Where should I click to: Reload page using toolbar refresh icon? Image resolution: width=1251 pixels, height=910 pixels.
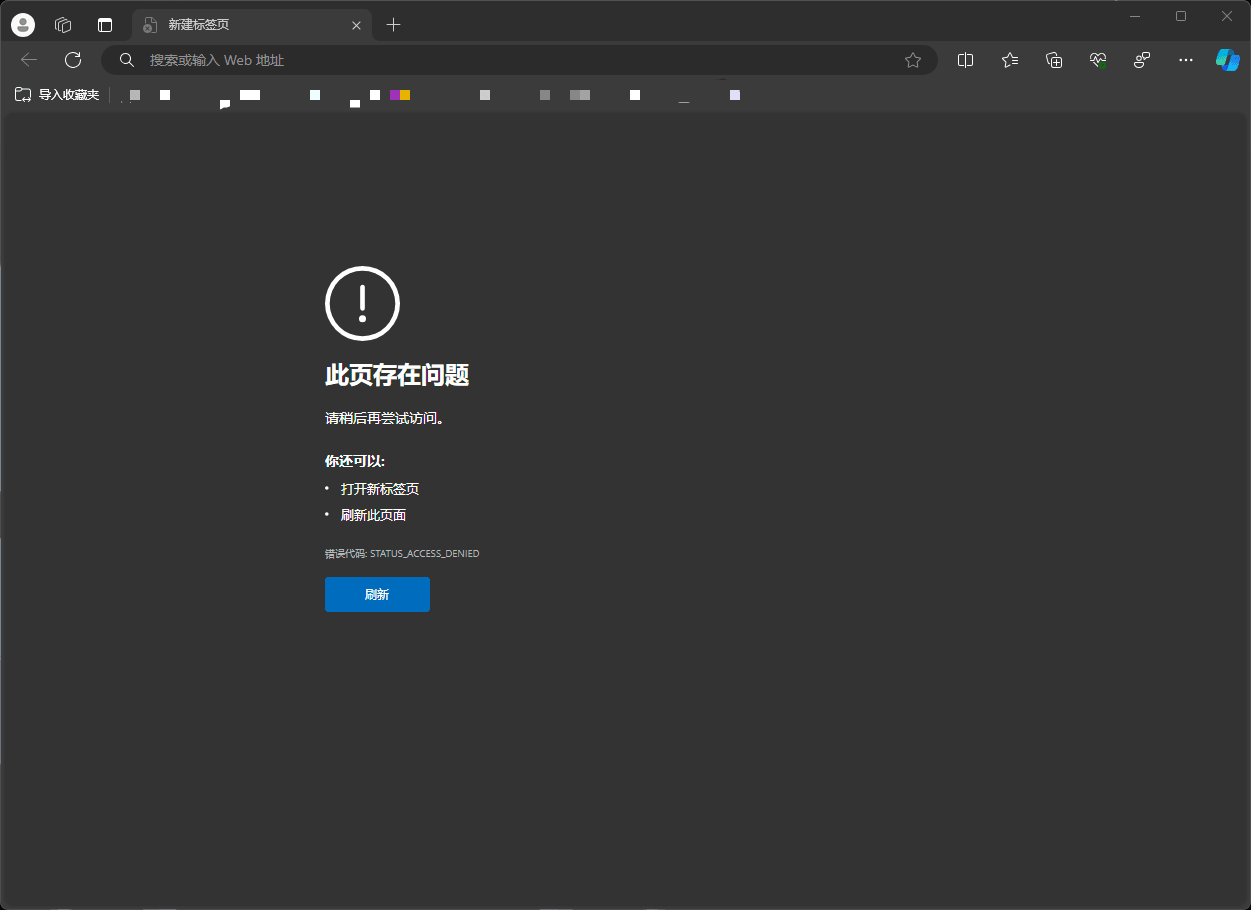(73, 60)
